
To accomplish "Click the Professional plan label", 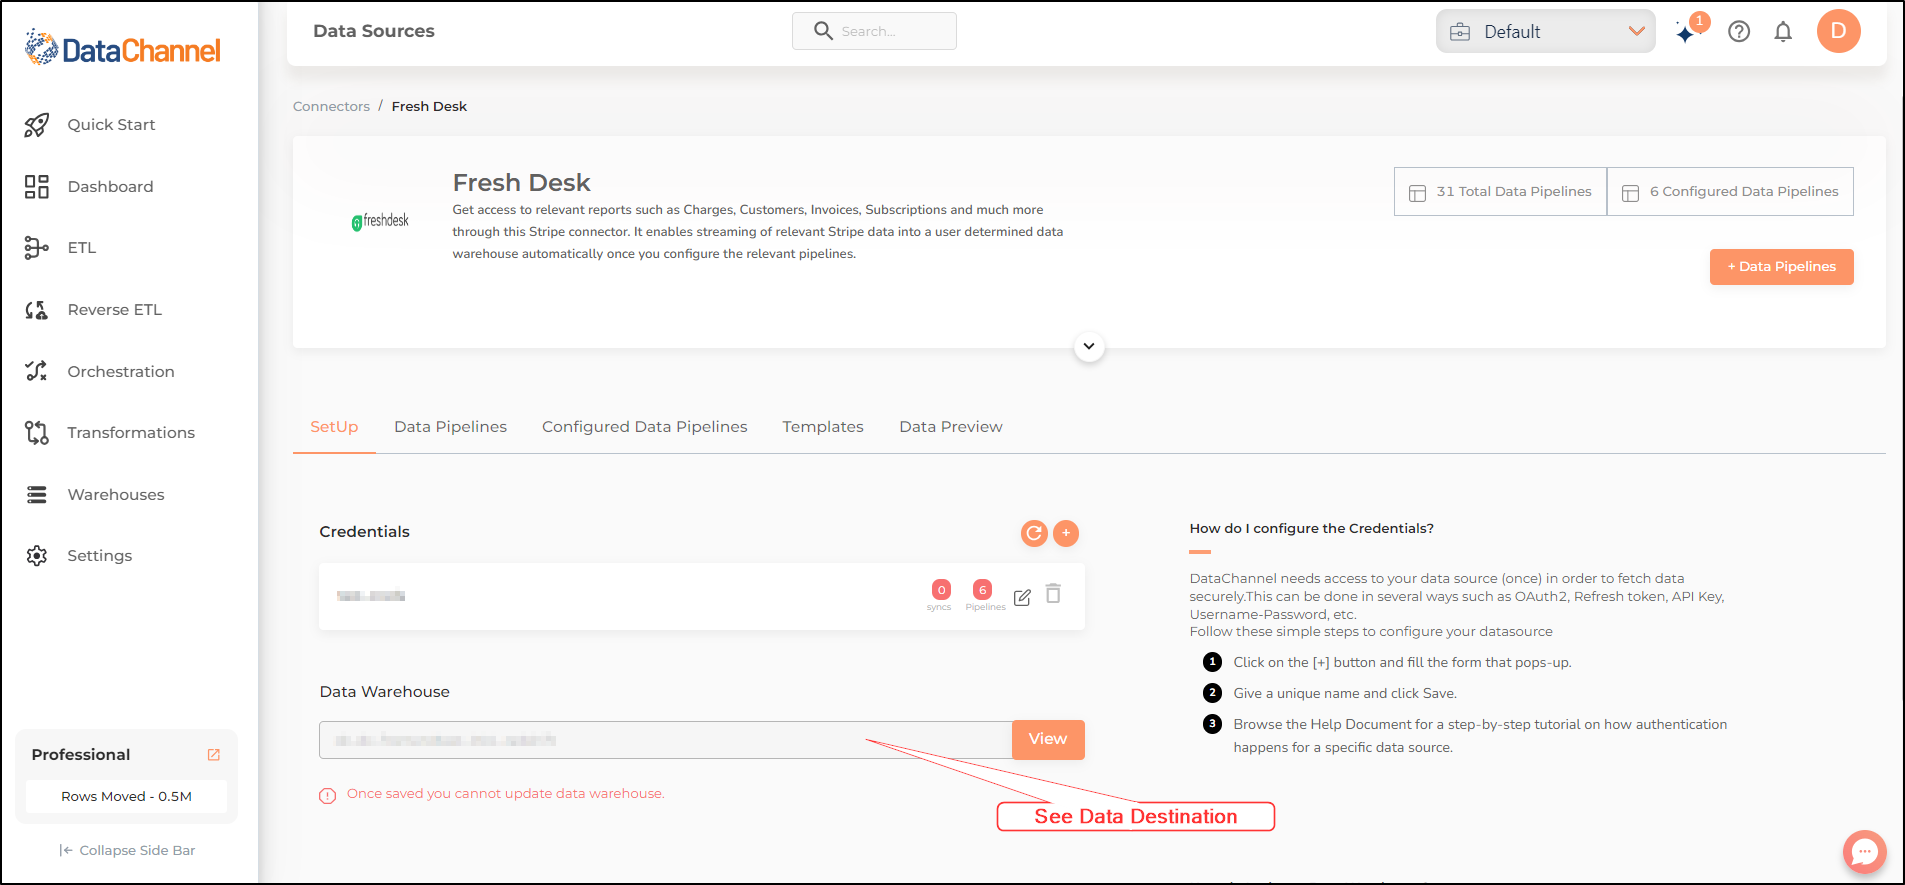I will click(x=81, y=755).
